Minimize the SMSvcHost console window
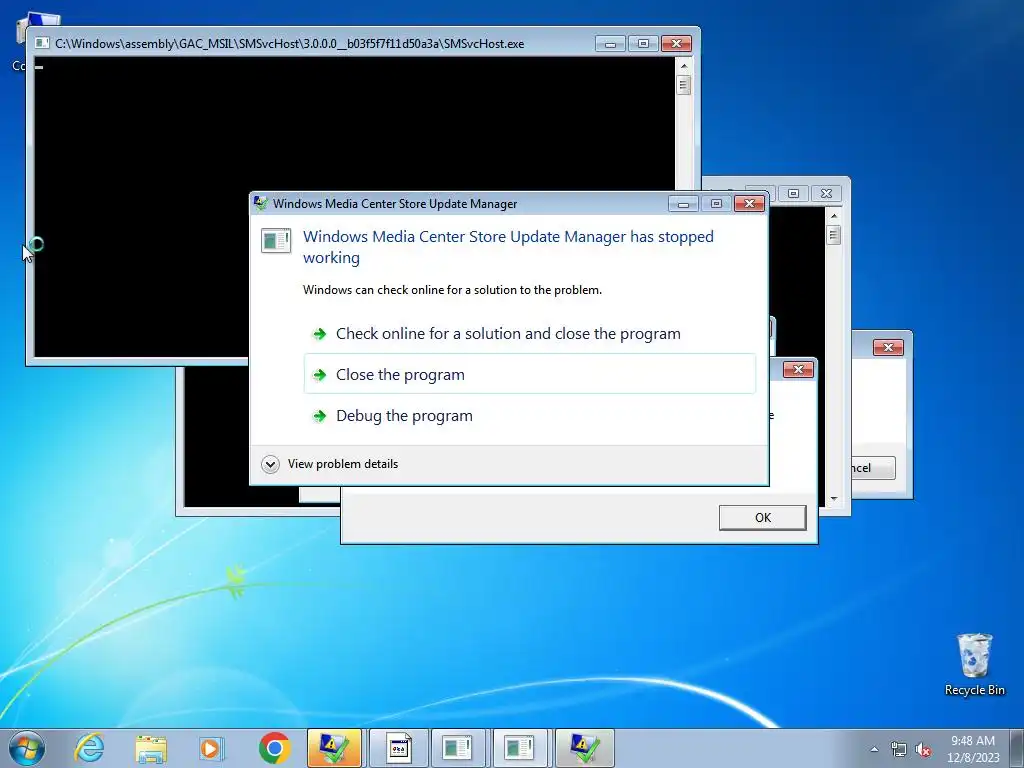 611,44
